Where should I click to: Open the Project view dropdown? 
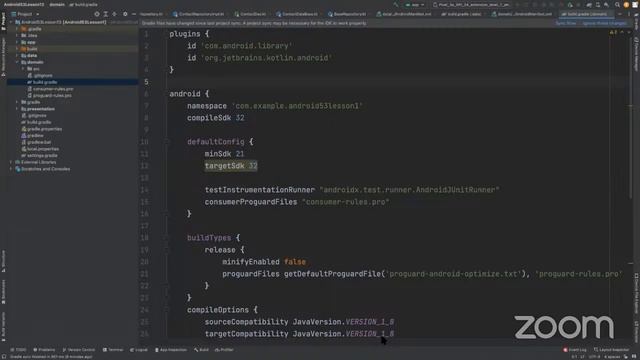(25, 14)
